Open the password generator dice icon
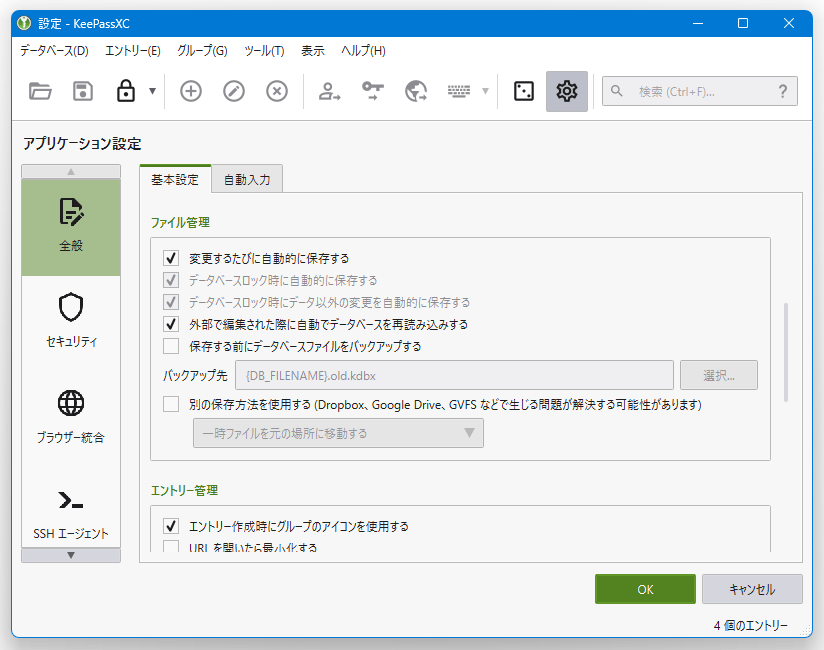The image size is (824, 650). click(524, 91)
